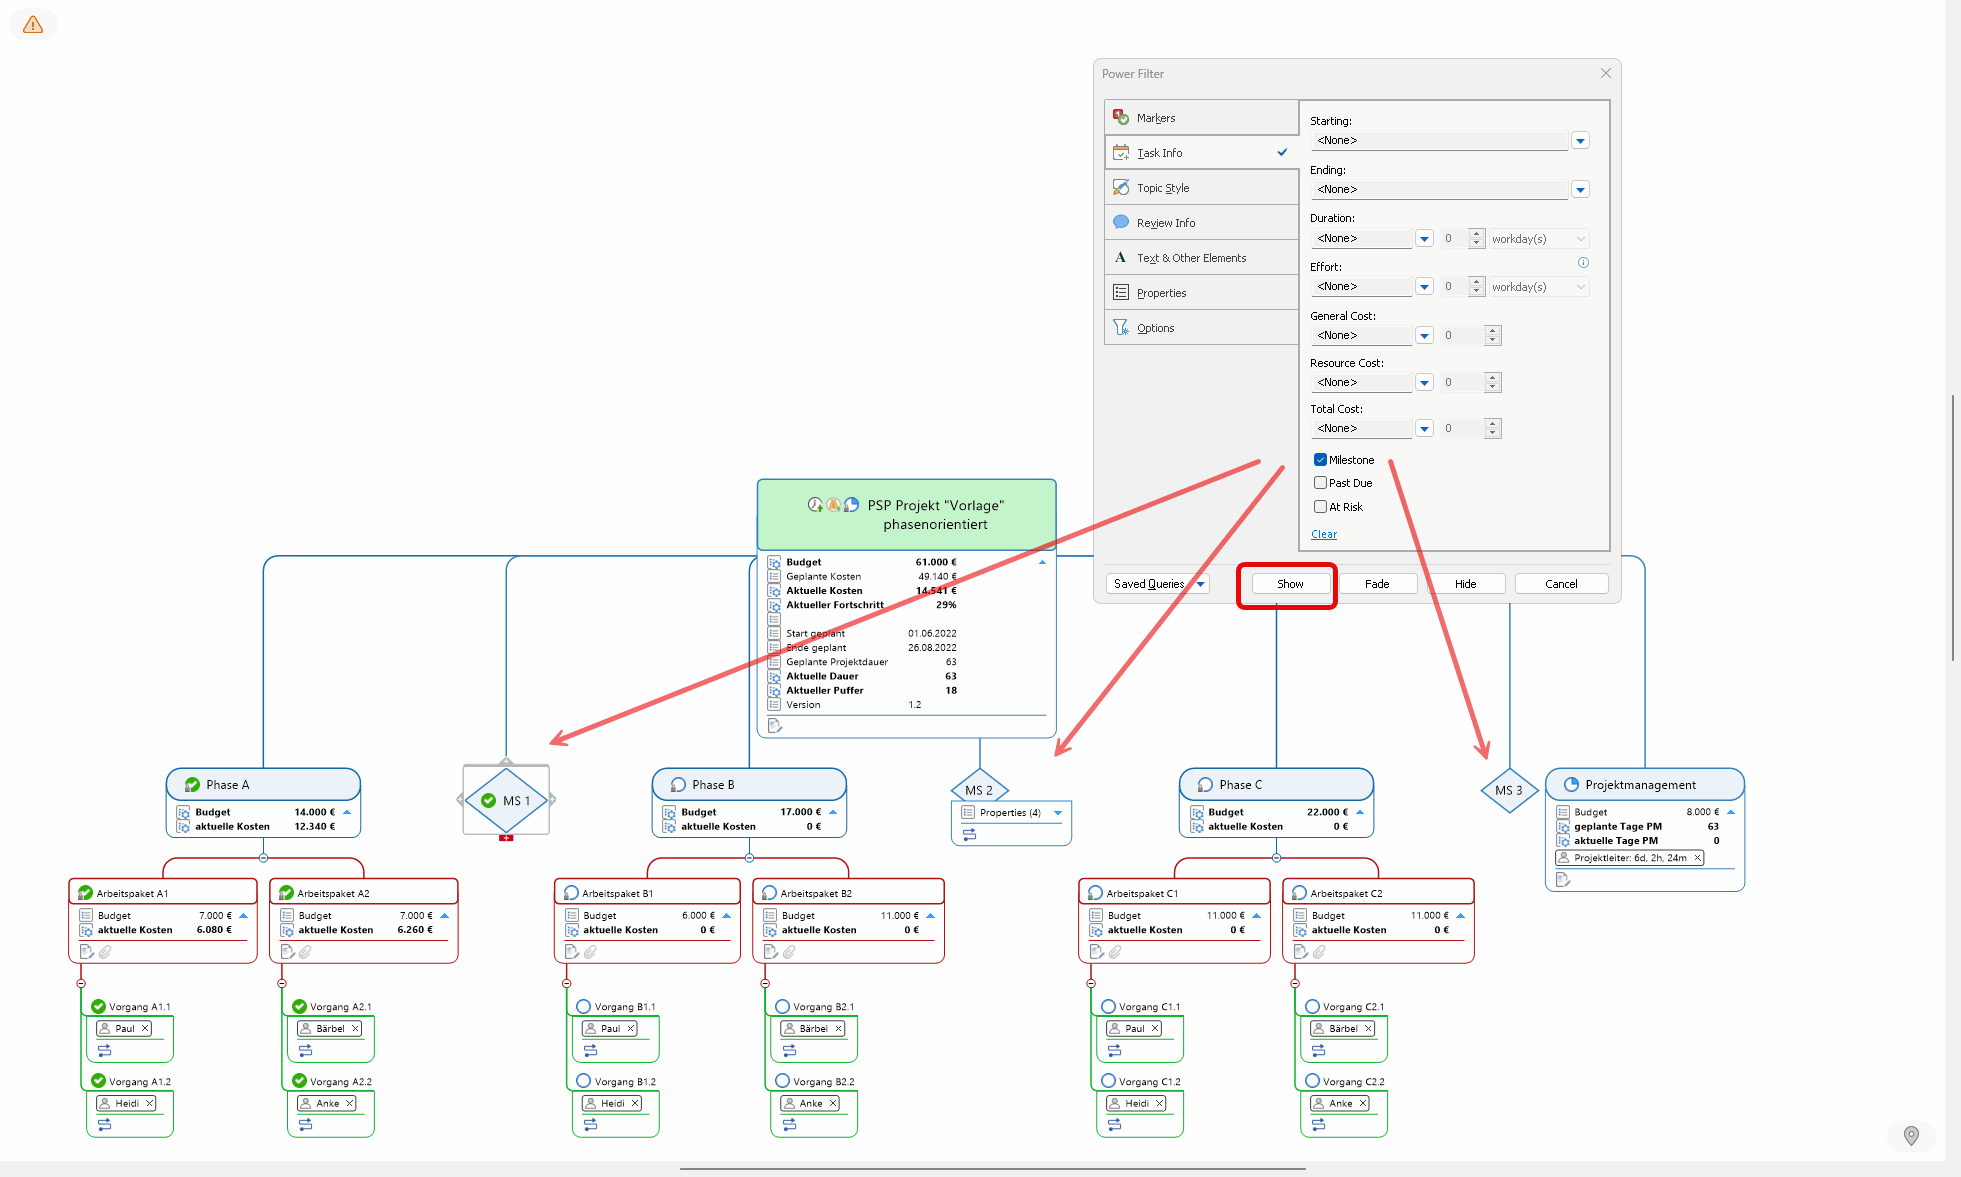Click the MS 1 milestone diamond
Viewport: 1961px width, 1177px height.
(506, 800)
